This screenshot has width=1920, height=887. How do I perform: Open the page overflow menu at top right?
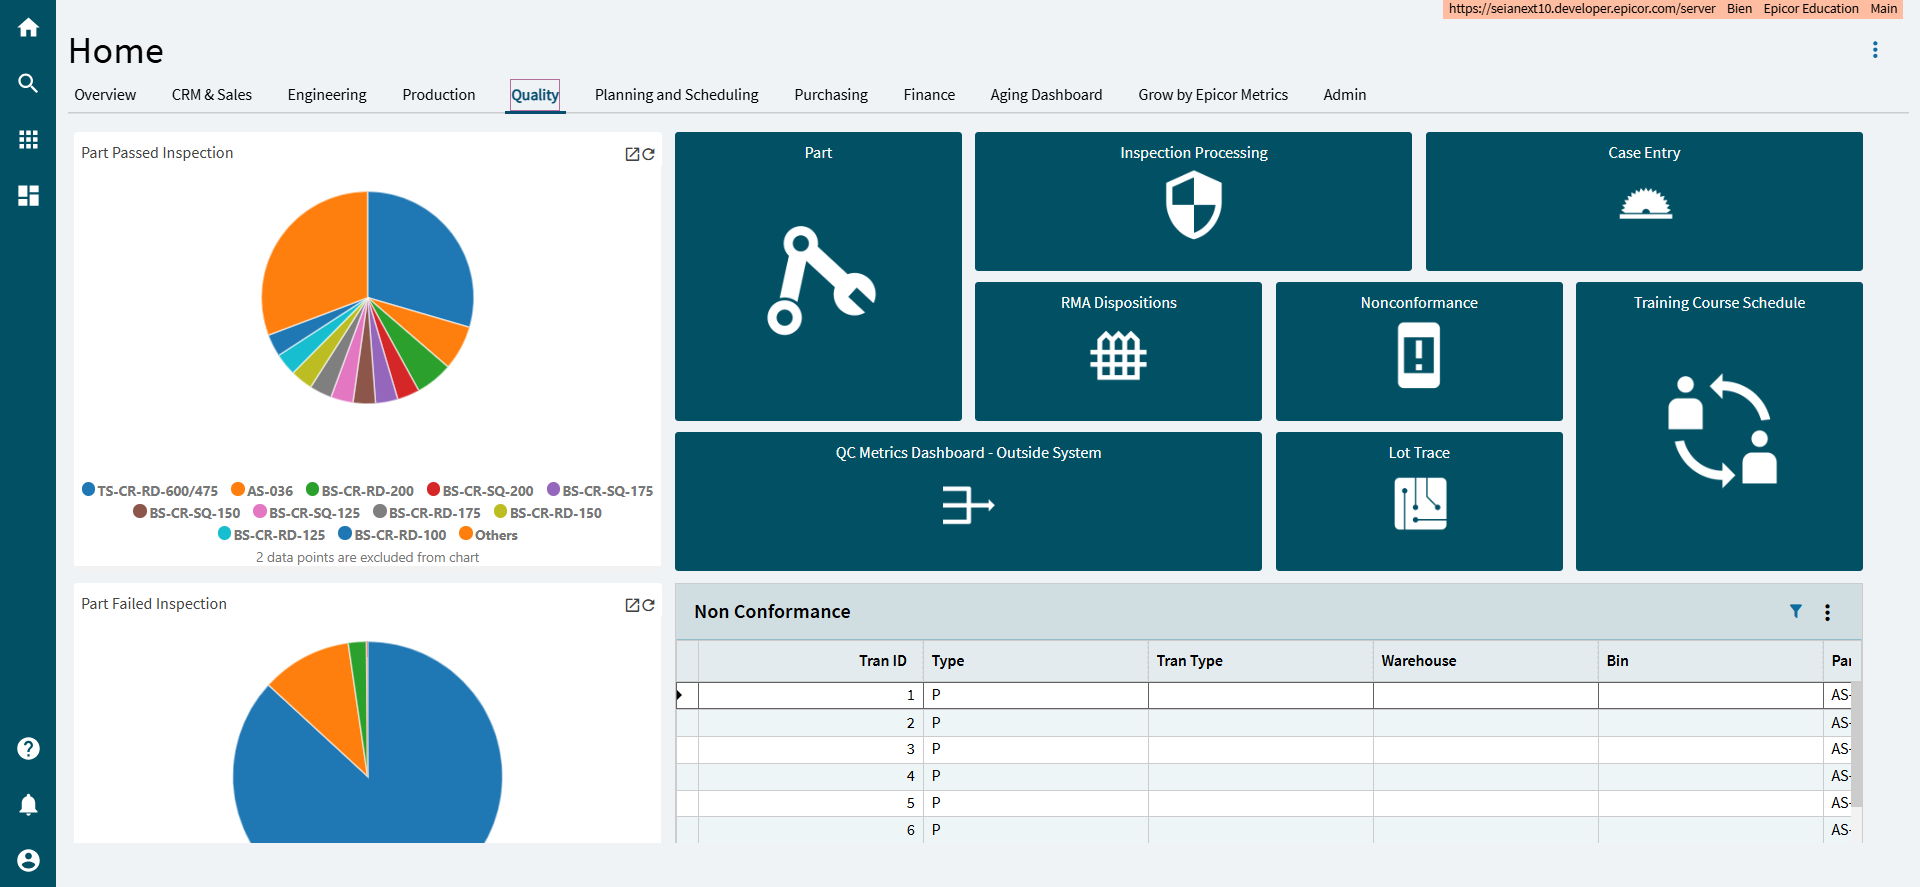point(1875,50)
